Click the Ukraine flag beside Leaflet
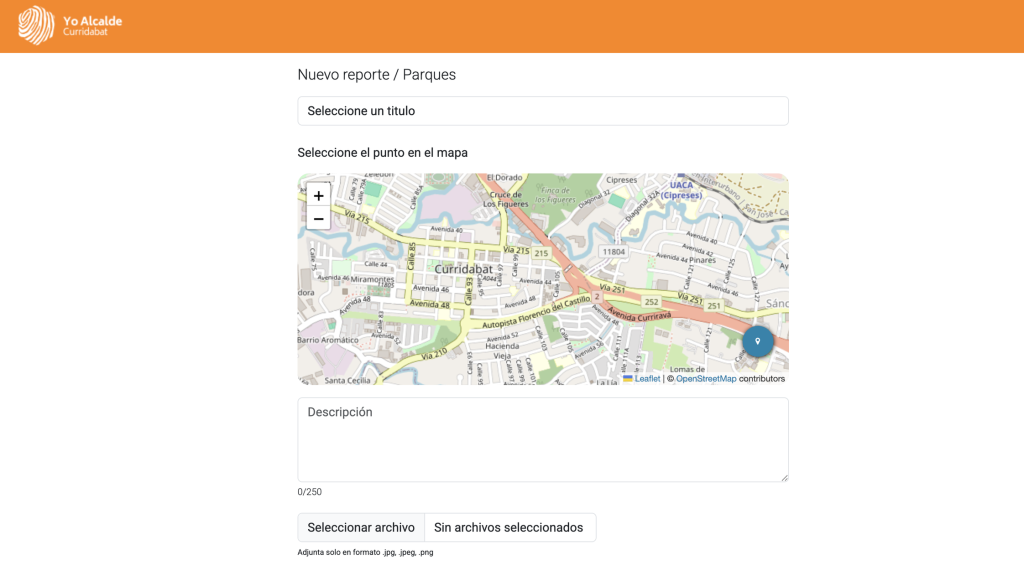 point(628,379)
